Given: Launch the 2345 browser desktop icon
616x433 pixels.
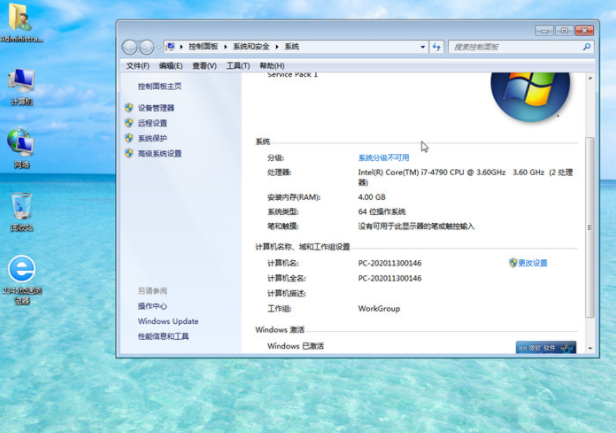Looking at the screenshot, I should pos(22,279).
